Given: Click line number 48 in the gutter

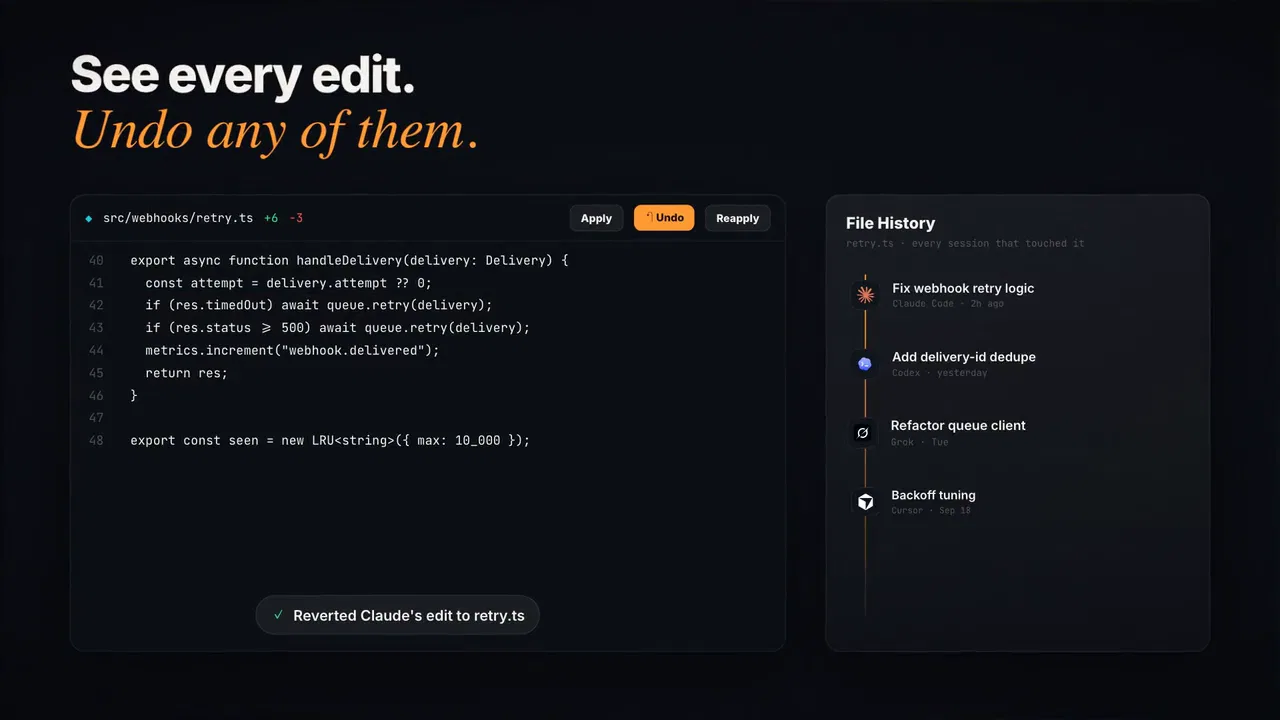Looking at the screenshot, I should coord(96,440).
